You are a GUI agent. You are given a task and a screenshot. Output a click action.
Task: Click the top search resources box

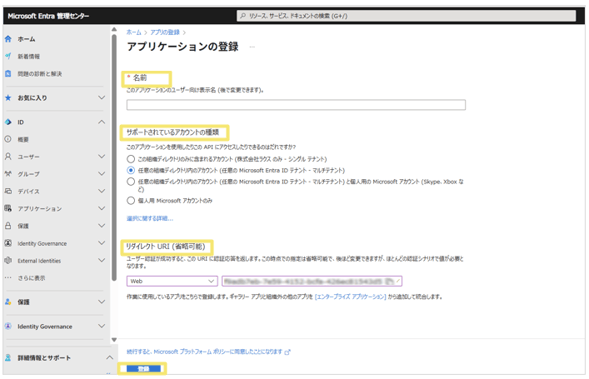click(x=406, y=16)
